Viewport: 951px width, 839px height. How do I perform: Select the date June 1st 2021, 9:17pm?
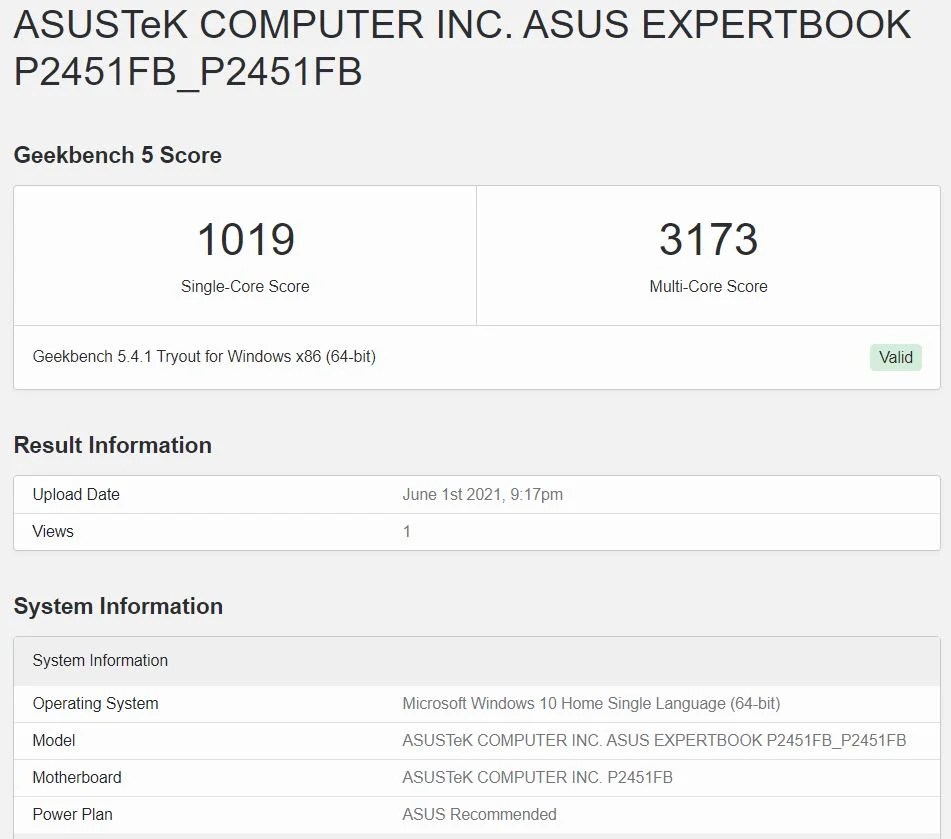click(x=483, y=494)
